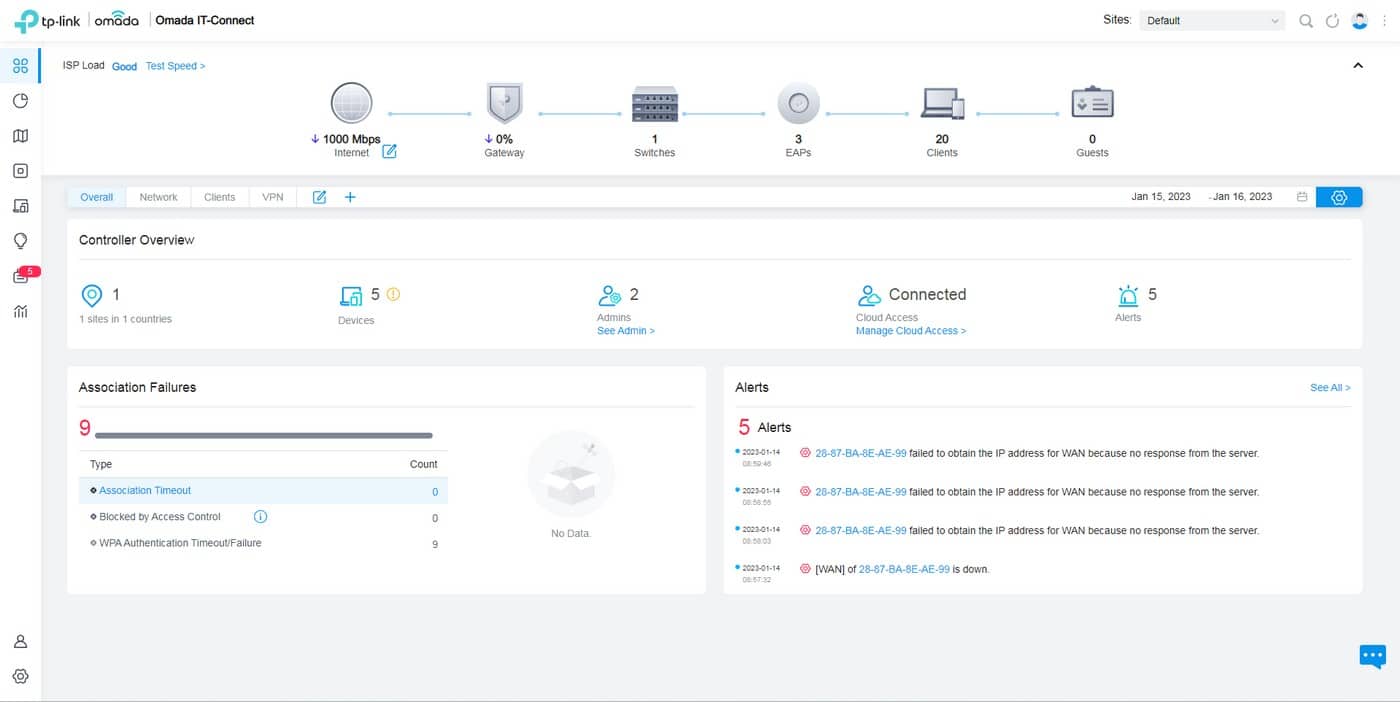Collapse the ISP Load topology panel
This screenshot has height=702, width=1400.
point(1357,66)
